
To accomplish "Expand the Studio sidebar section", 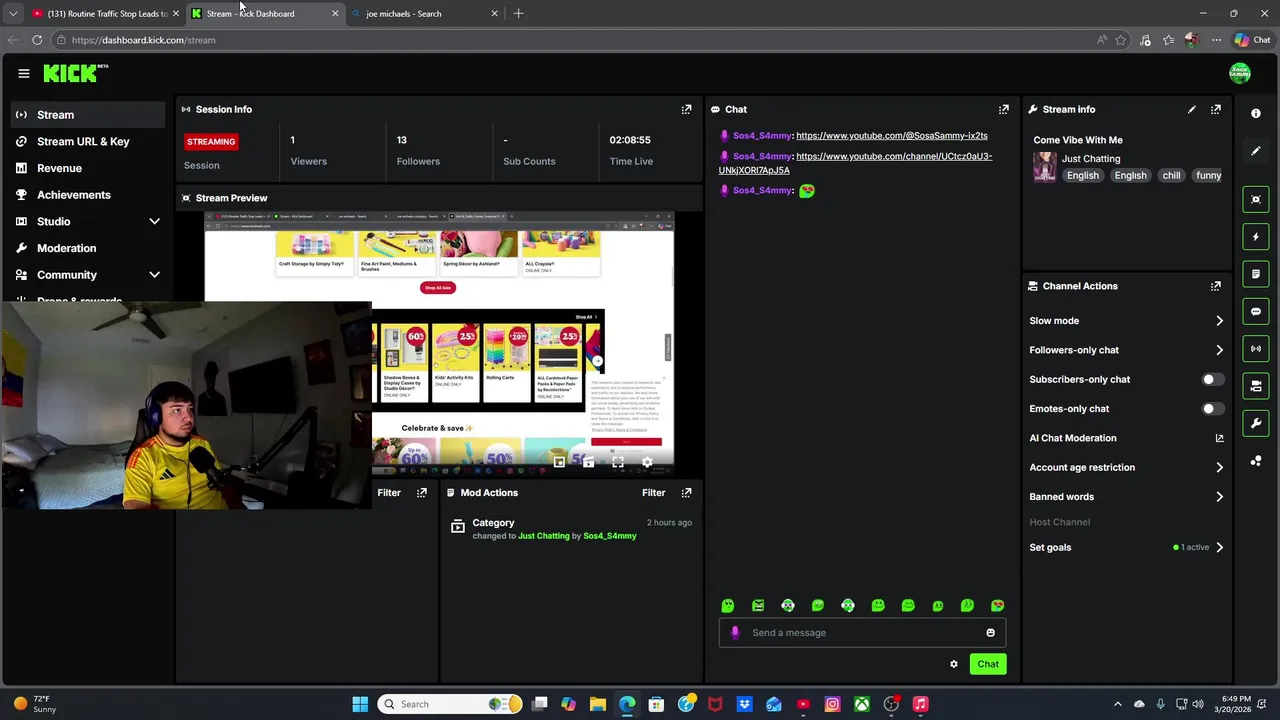I will [x=154, y=221].
